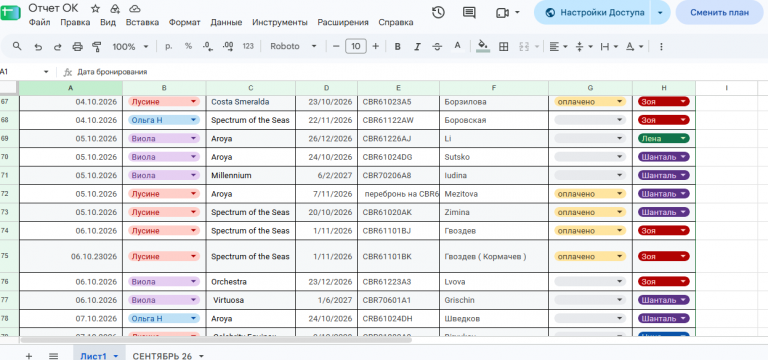768x360 pixels.
Task: Open horizontal align options
Action: pyautogui.click(x=558, y=47)
